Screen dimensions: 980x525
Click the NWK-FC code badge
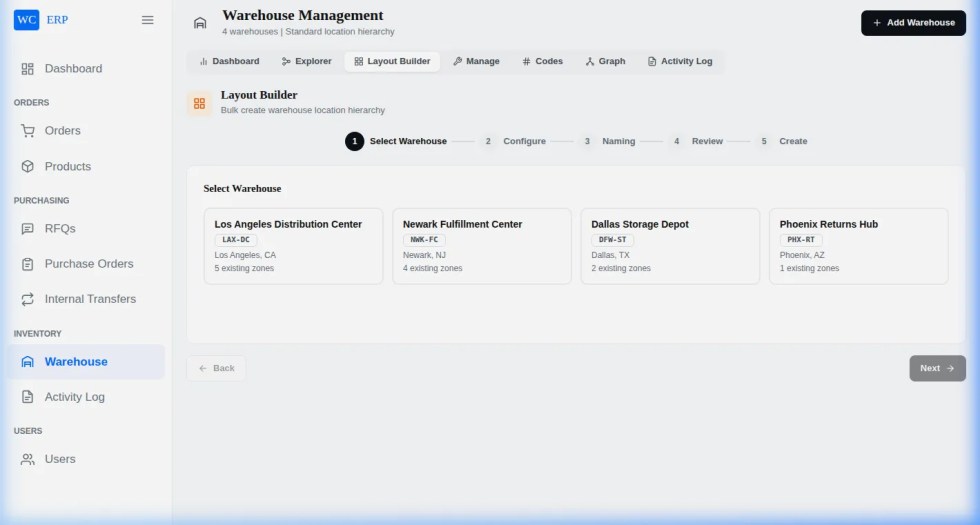coord(424,240)
